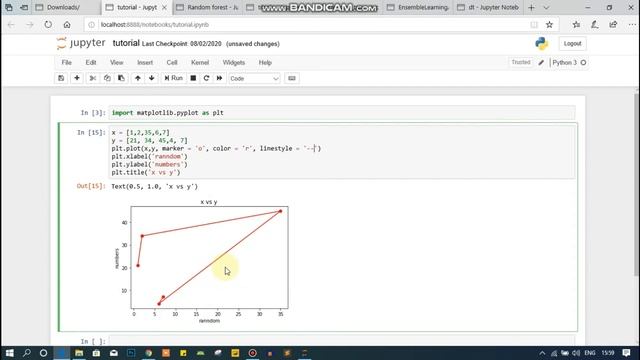Open the cell type Code dropdown
The width and height of the screenshot is (640, 360).
(x=254, y=78)
